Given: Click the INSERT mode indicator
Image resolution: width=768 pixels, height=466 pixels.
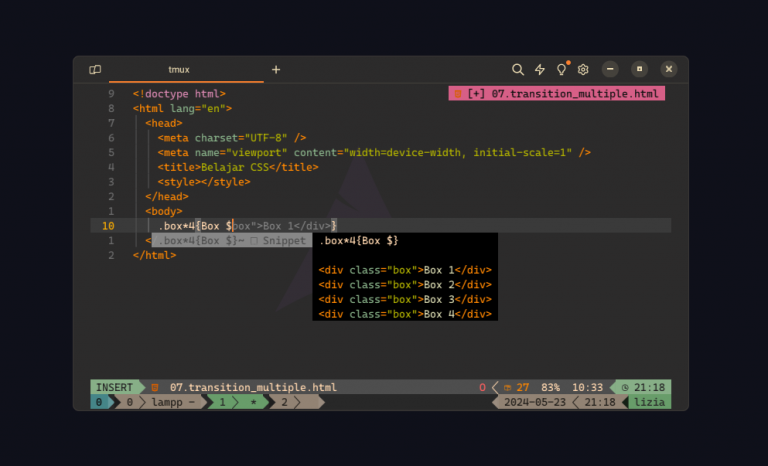Looking at the screenshot, I should (x=114, y=387).
